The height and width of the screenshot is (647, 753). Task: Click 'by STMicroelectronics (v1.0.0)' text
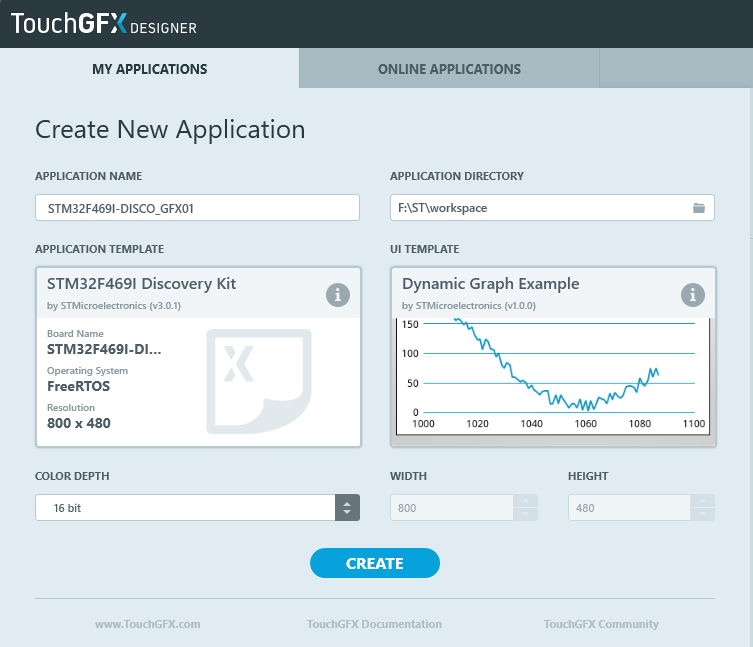coord(469,305)
